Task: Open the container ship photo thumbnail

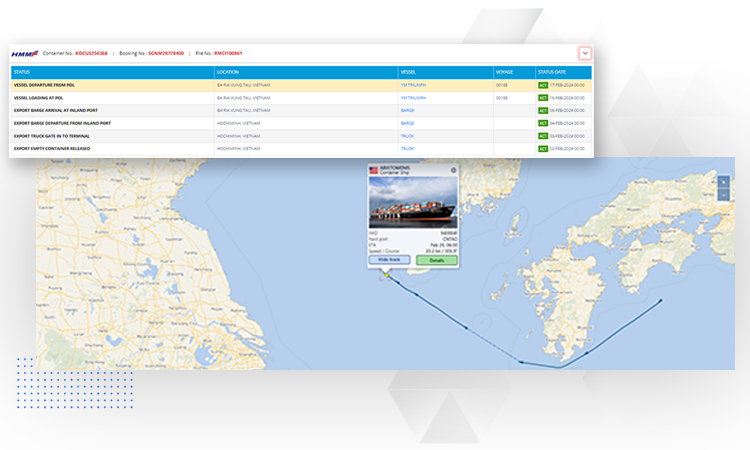Action: [413, 201]
